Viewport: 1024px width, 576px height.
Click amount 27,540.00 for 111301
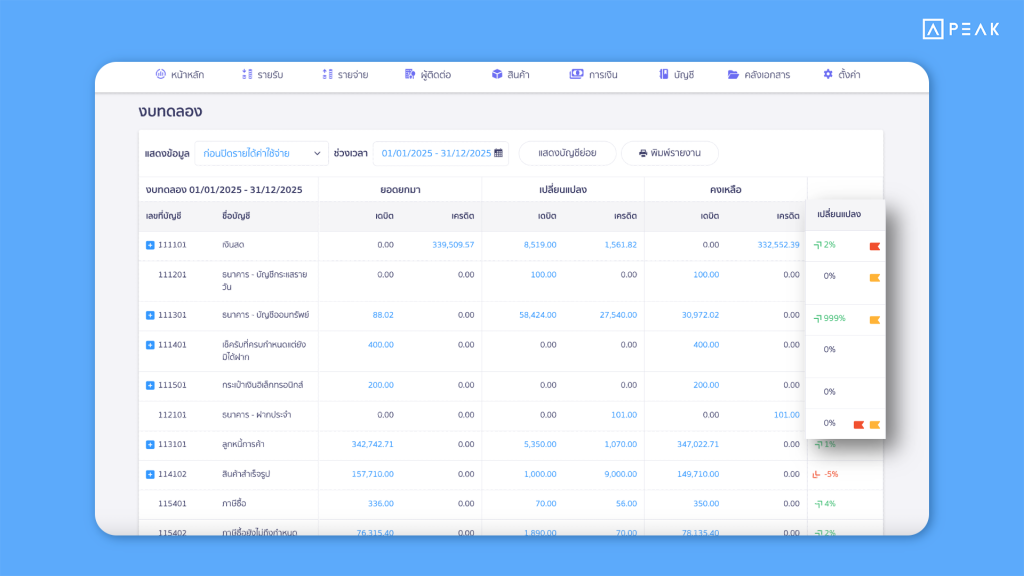pos(618,315)
